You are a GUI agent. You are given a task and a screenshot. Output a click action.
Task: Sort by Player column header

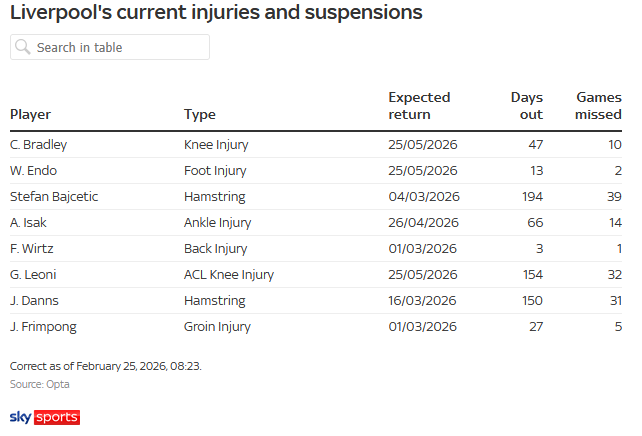[30, 114]
